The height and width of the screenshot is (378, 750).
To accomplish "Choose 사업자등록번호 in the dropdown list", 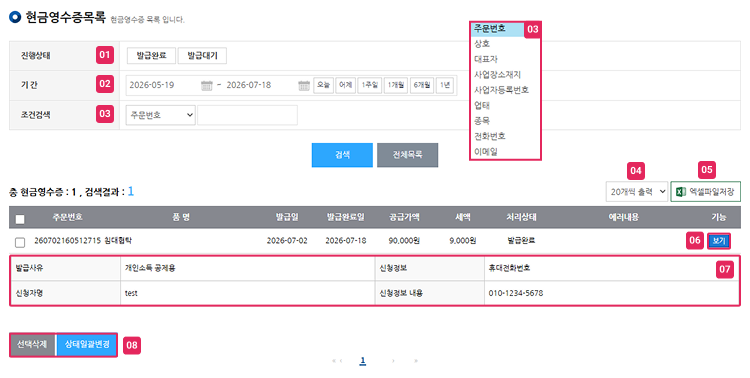I will (x=501, y=90).
